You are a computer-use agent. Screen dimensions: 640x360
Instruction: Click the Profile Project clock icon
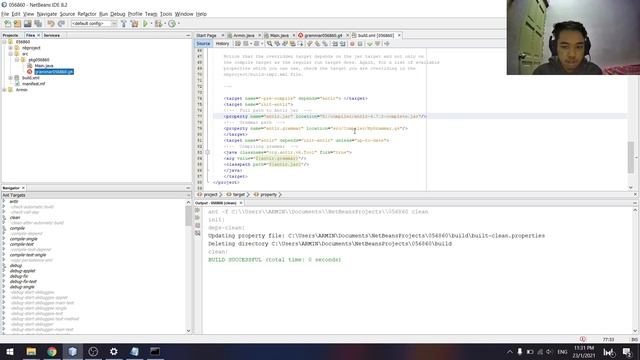pos(172,24)
